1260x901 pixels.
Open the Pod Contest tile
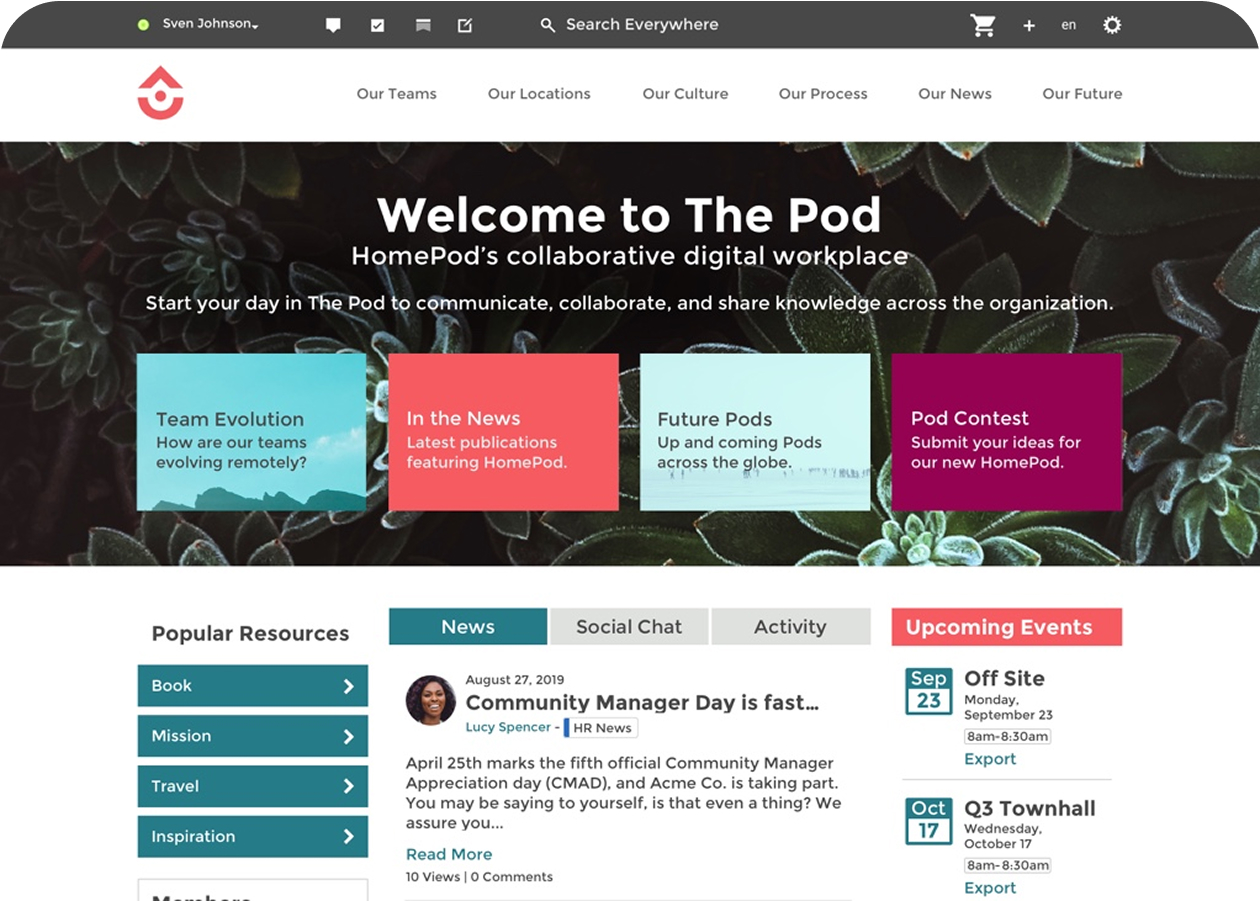tap(1006, 432)
